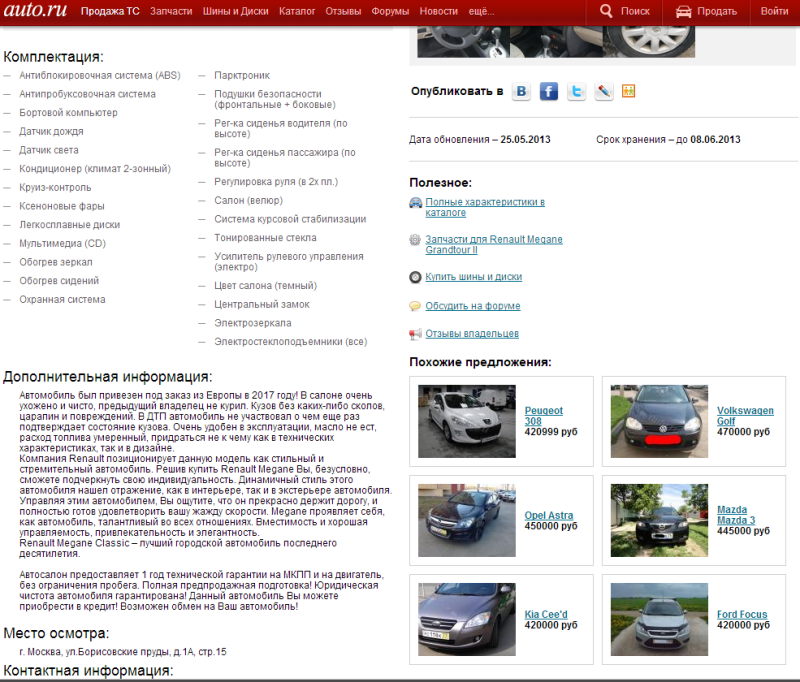Viewport: 800px width, 682px height.
Task: Open the Peugeot 308 offer link
Action: [x=543, y=416]
